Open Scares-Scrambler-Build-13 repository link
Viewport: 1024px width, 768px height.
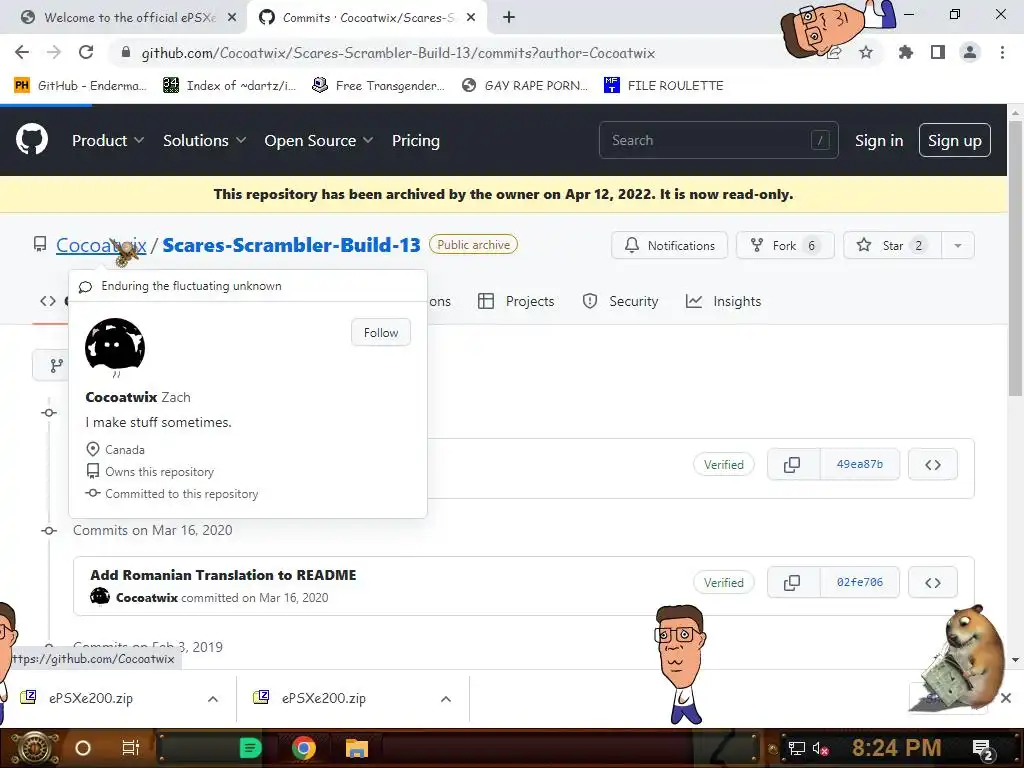coord(291,245)
